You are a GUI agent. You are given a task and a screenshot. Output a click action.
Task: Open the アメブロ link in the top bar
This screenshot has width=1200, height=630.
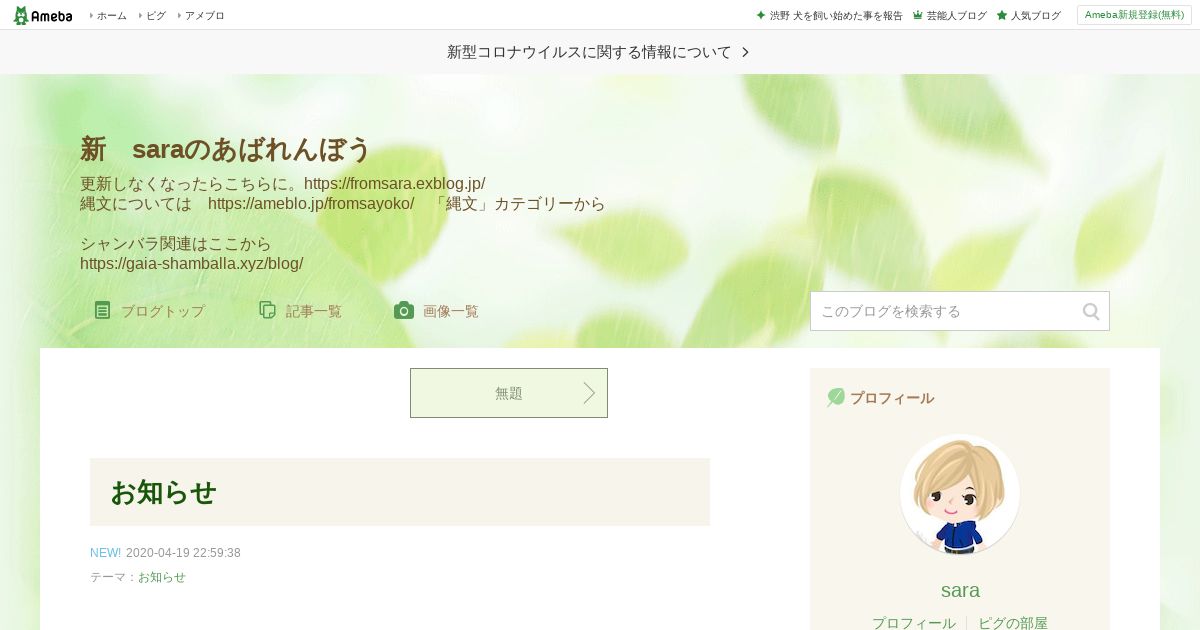coord(204,16)
